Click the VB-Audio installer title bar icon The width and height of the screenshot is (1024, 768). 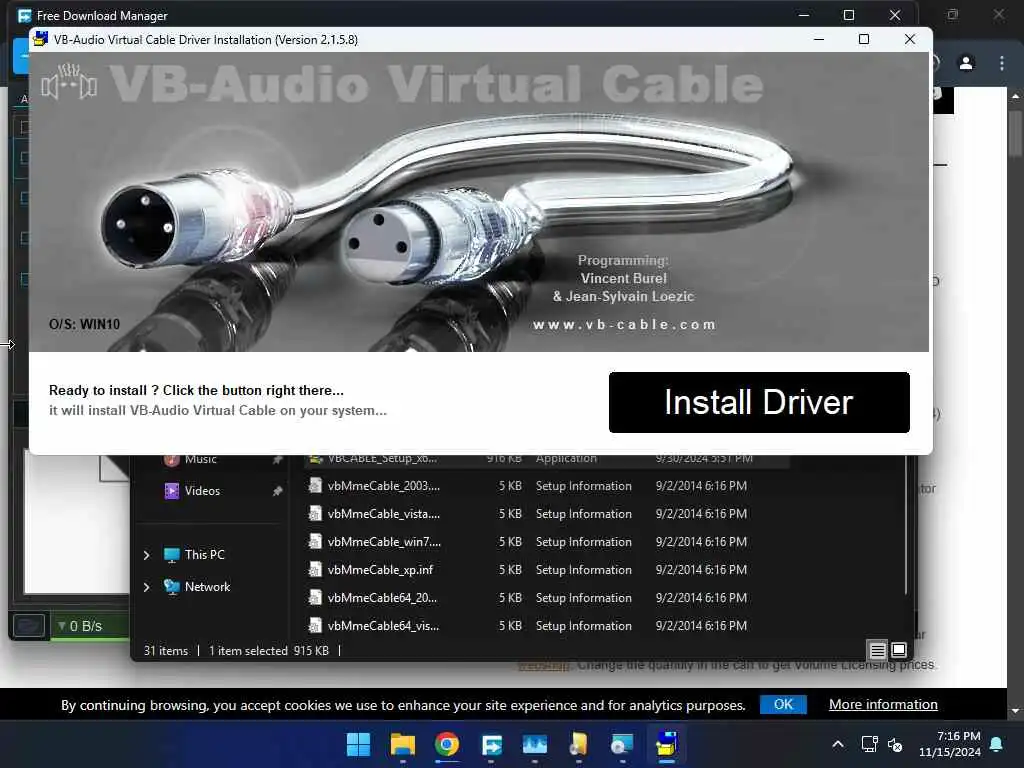(x=40, y=39)
